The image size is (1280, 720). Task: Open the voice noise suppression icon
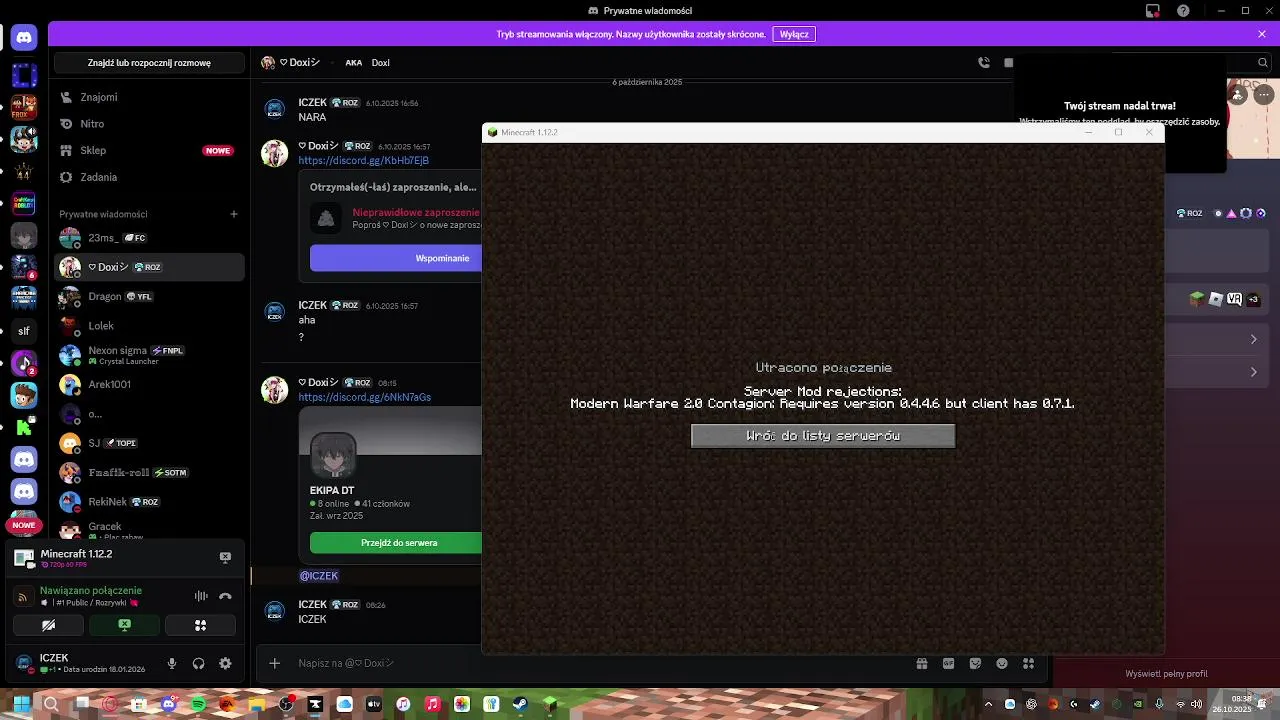201,596
